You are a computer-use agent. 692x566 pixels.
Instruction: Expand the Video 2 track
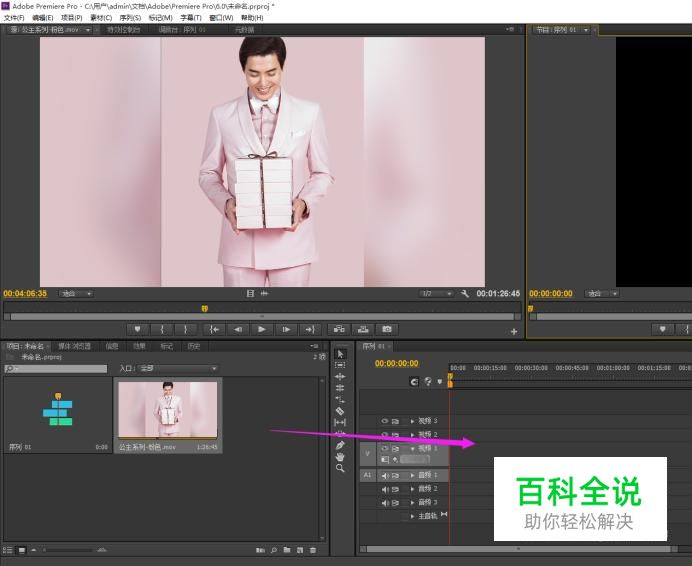pos(412,435)
